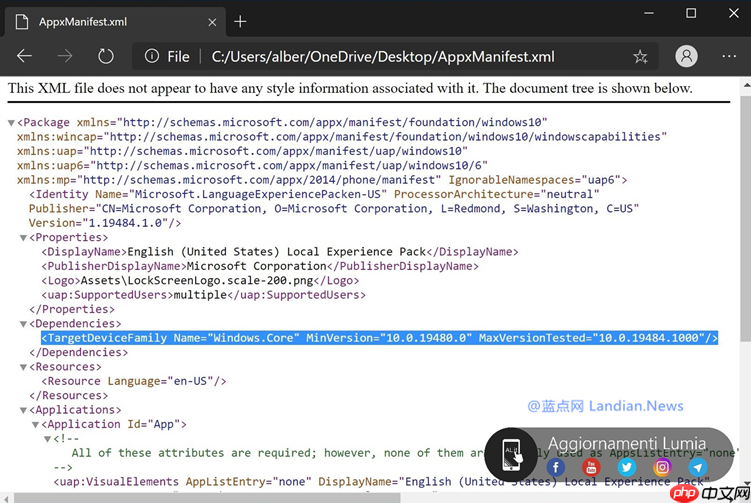
Task: Click the horizontal scrollbar thumb
Action: 207,498
